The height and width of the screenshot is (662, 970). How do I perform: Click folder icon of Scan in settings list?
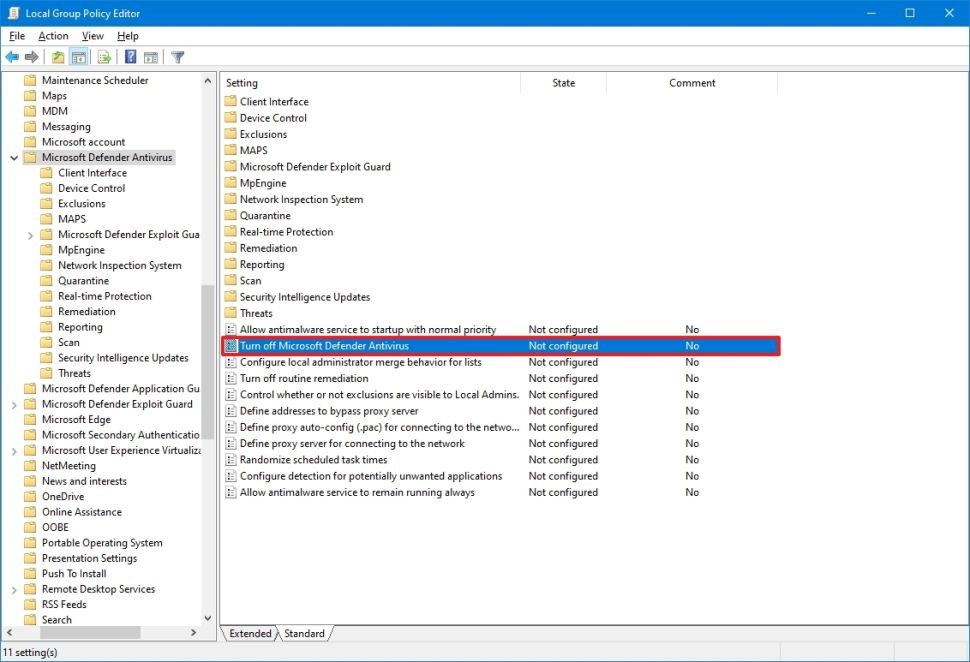pyautogui.click(x=231, y=280)
